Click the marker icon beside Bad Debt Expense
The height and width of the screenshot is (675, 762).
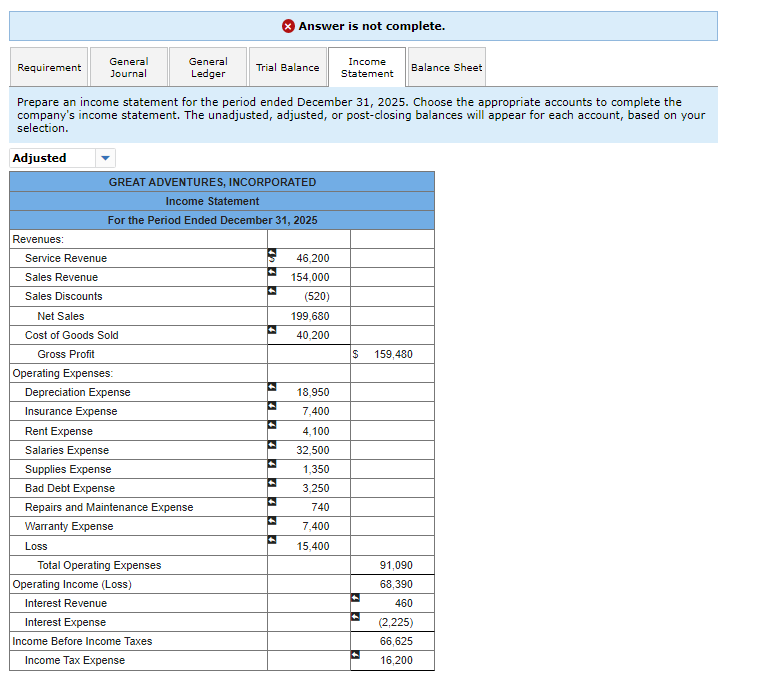click(x=272, y=483)
